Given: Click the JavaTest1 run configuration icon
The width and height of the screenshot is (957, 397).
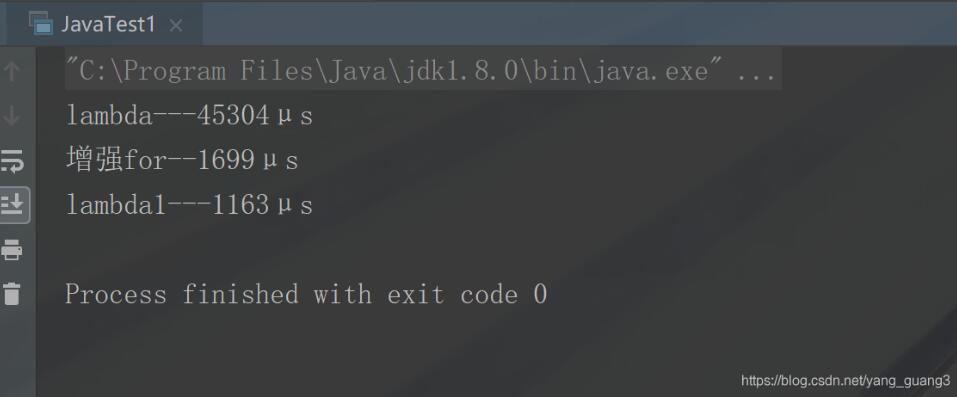Looking at the screenshot, I should click(x=41, y=24).
